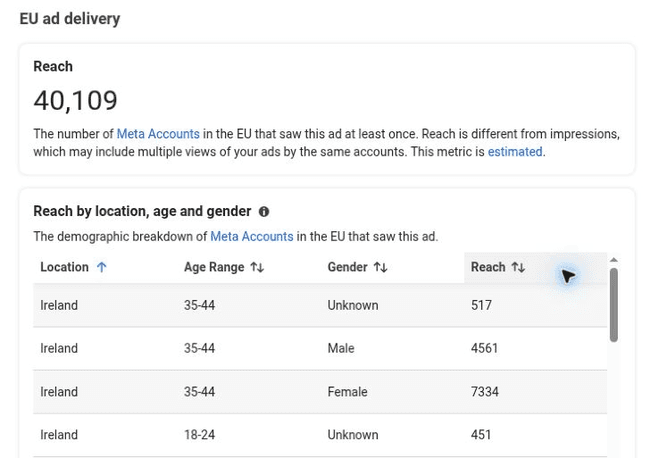Click the 35-44 age cell in the 517 row

[199, 305]
